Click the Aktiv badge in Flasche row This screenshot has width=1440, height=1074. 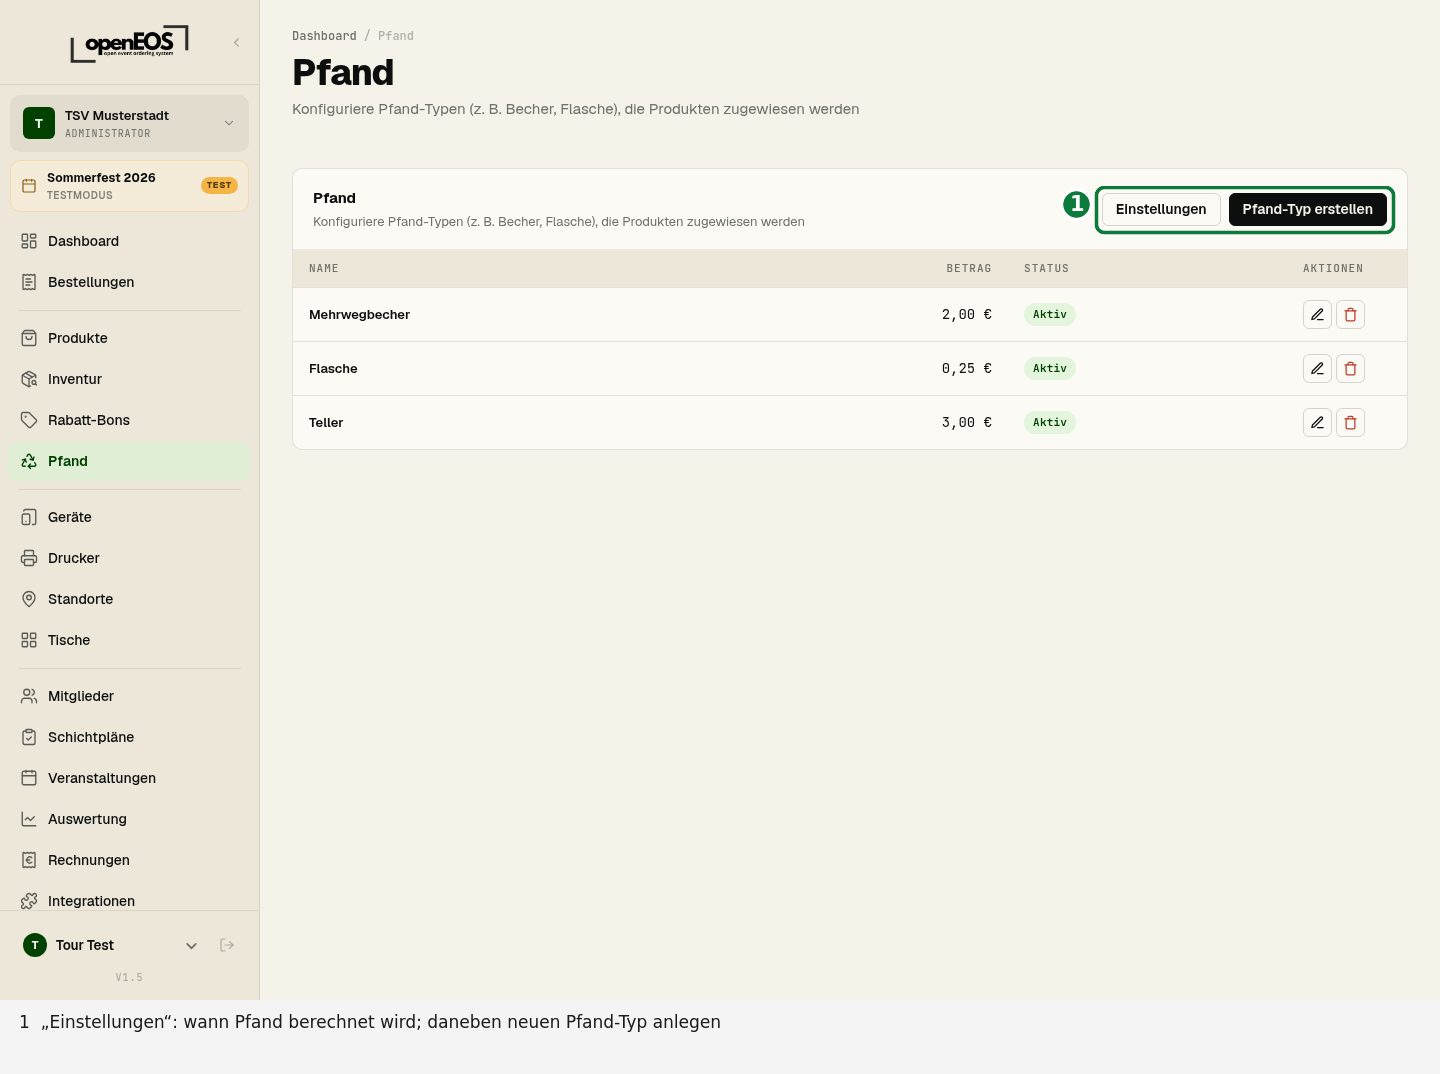(1050, 368)
